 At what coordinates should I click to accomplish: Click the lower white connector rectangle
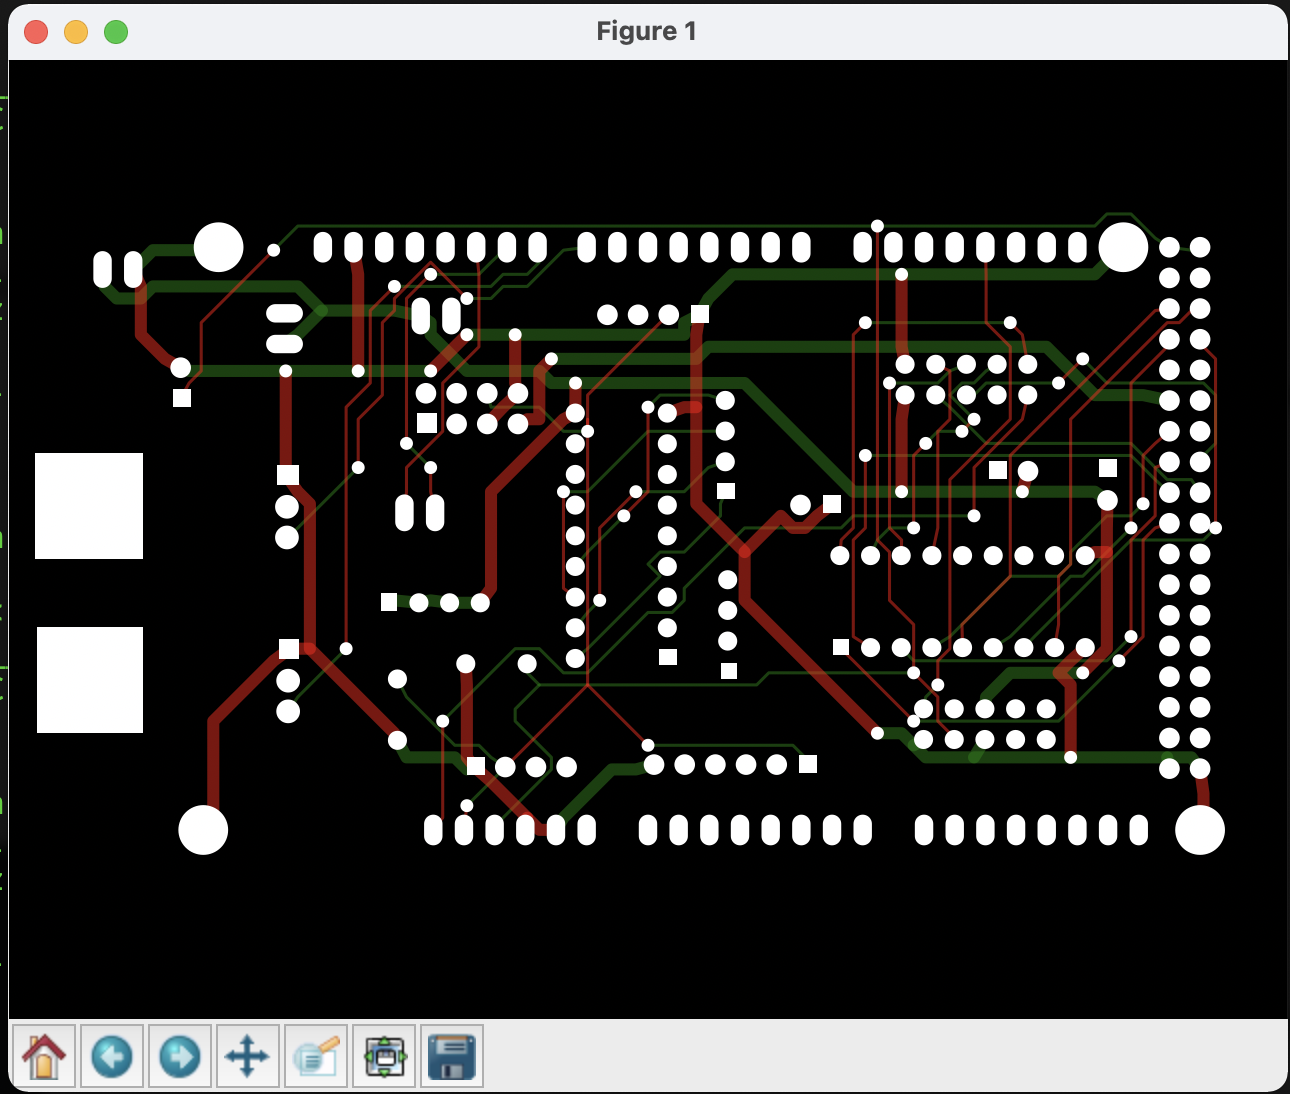coord(89,680)
